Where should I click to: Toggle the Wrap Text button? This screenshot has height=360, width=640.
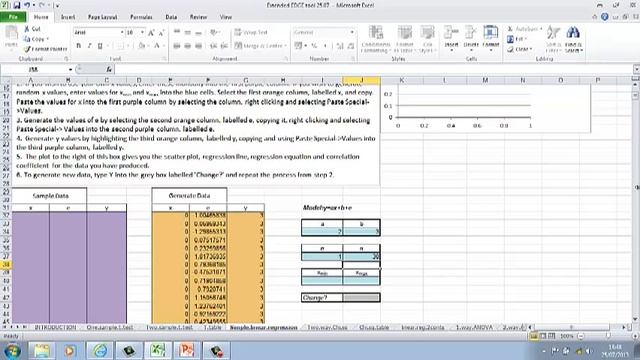(251, 32)
